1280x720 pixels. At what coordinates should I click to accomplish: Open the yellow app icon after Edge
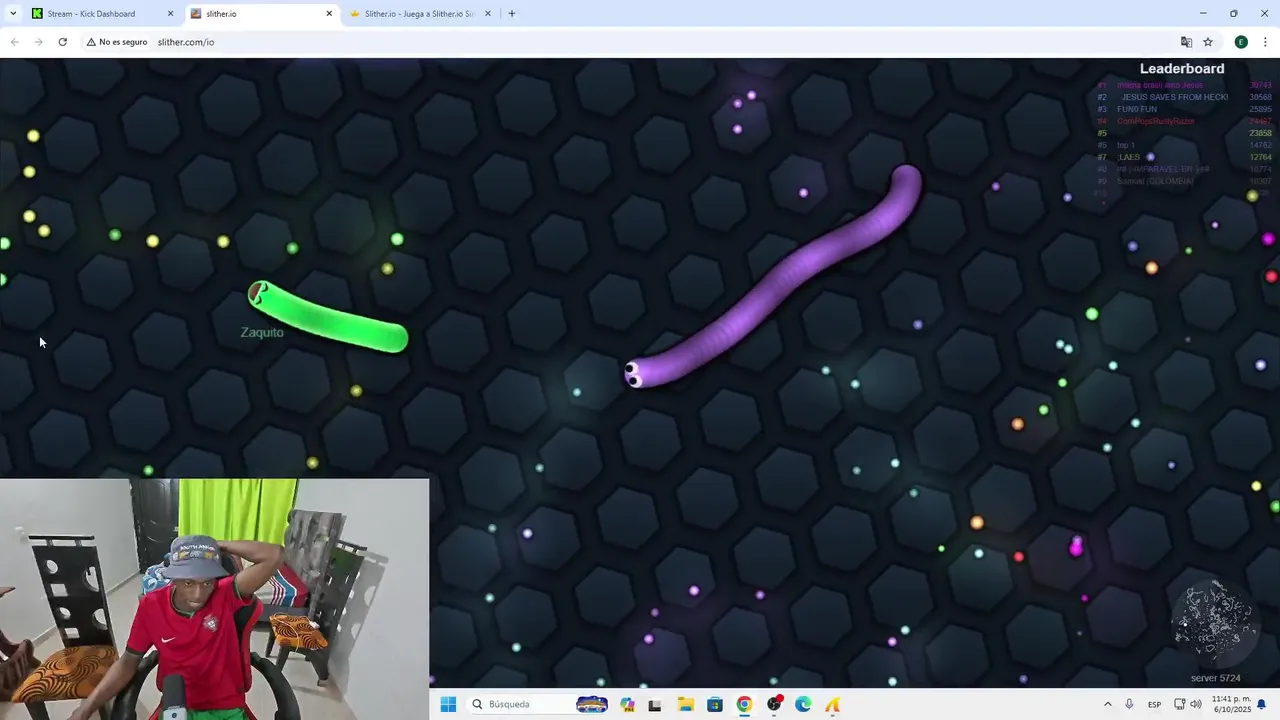[832, 704]
